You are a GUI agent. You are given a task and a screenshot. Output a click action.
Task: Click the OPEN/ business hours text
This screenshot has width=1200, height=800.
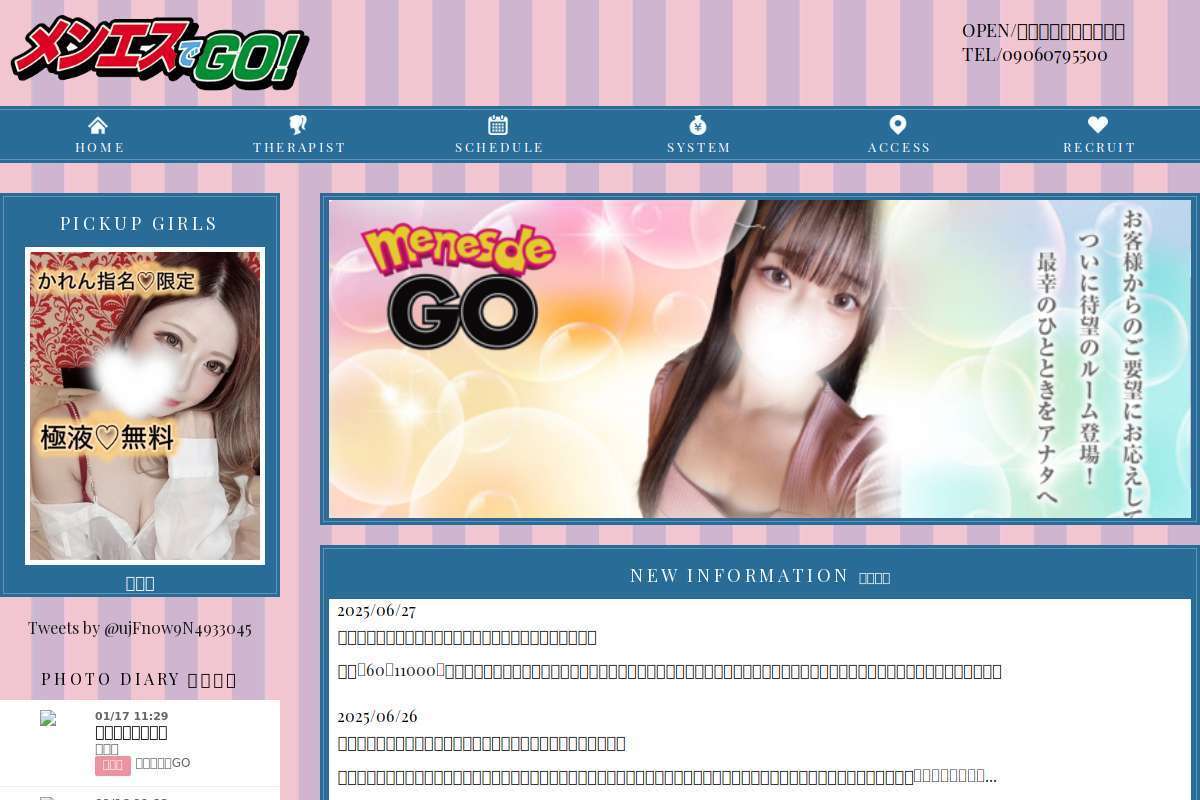1043,31
